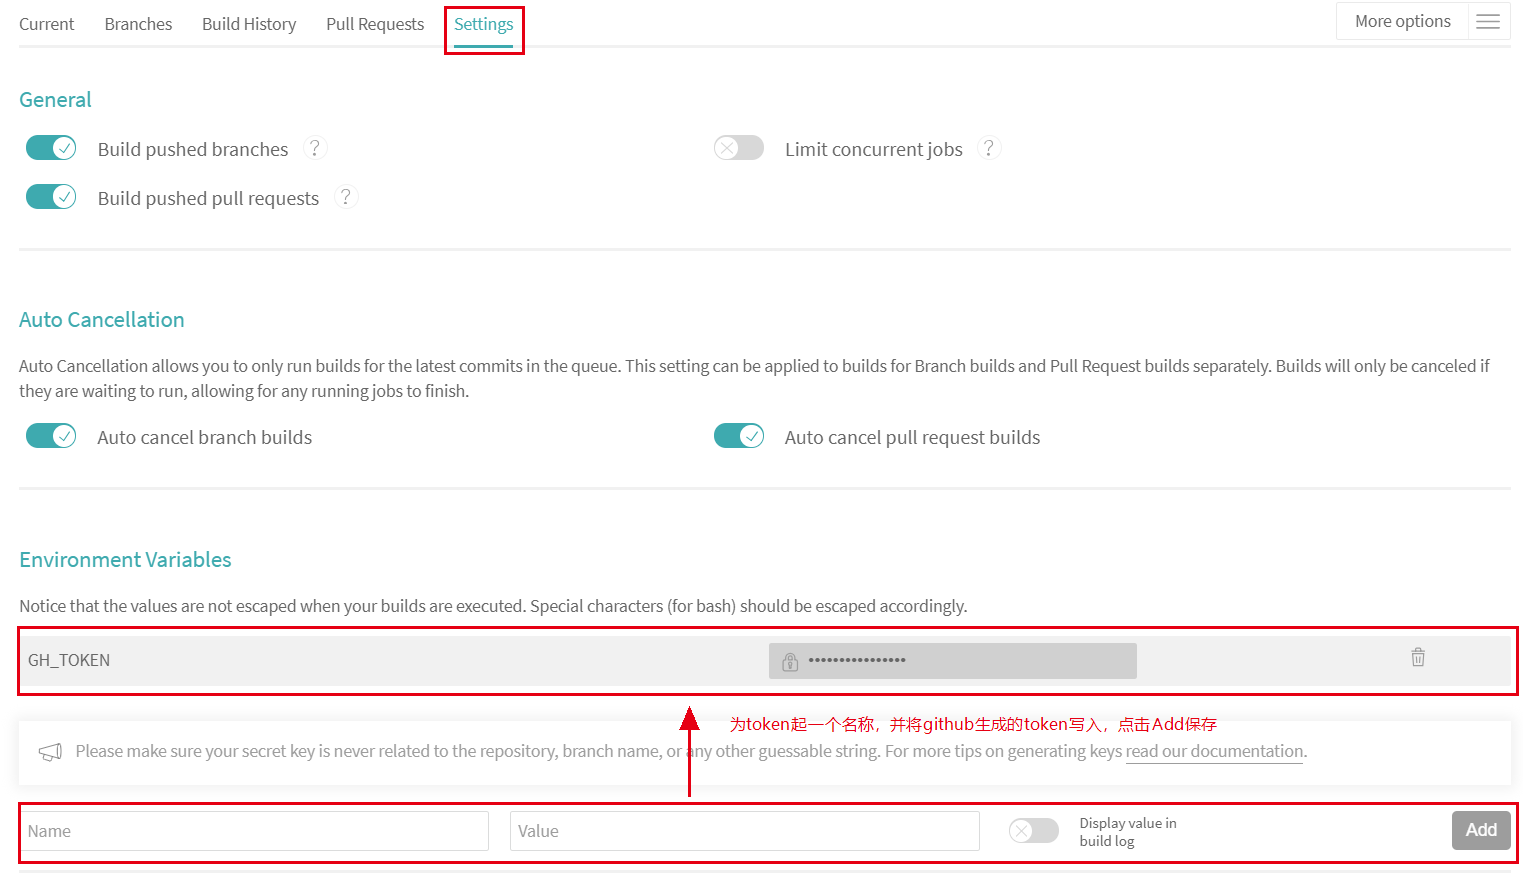Click the hamburger icon beside More options
Viewport: 1523px width, 891px height.
pos(1488,21)
